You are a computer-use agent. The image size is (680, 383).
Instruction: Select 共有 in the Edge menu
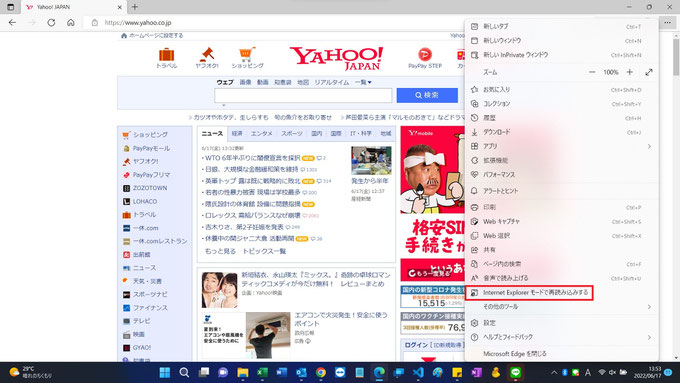[562, 250]
